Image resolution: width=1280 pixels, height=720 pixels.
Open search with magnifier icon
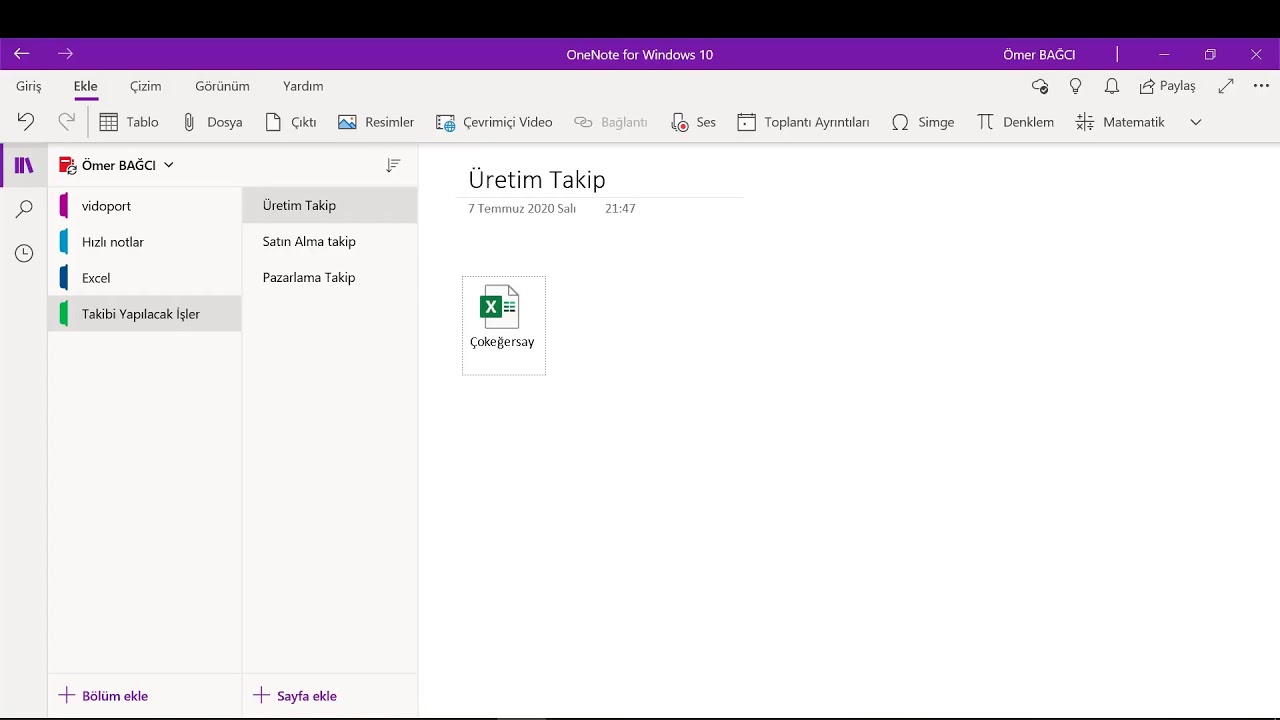[x=24, y=209]
